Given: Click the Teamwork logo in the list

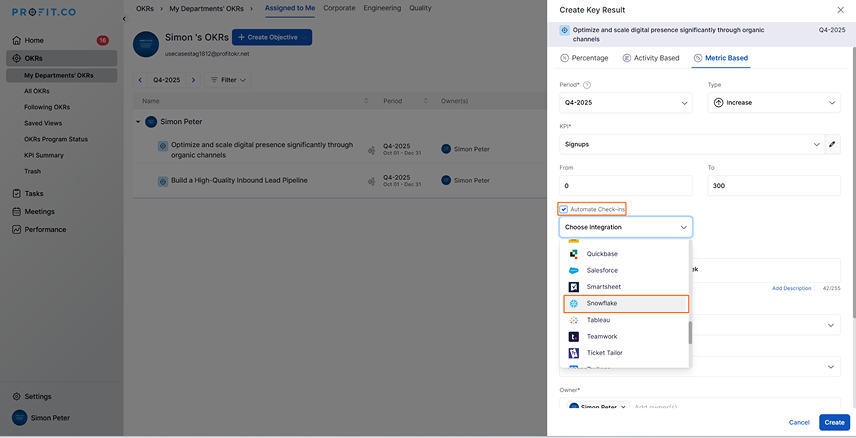Looking at the screenshot, I should tap(574, 336).
